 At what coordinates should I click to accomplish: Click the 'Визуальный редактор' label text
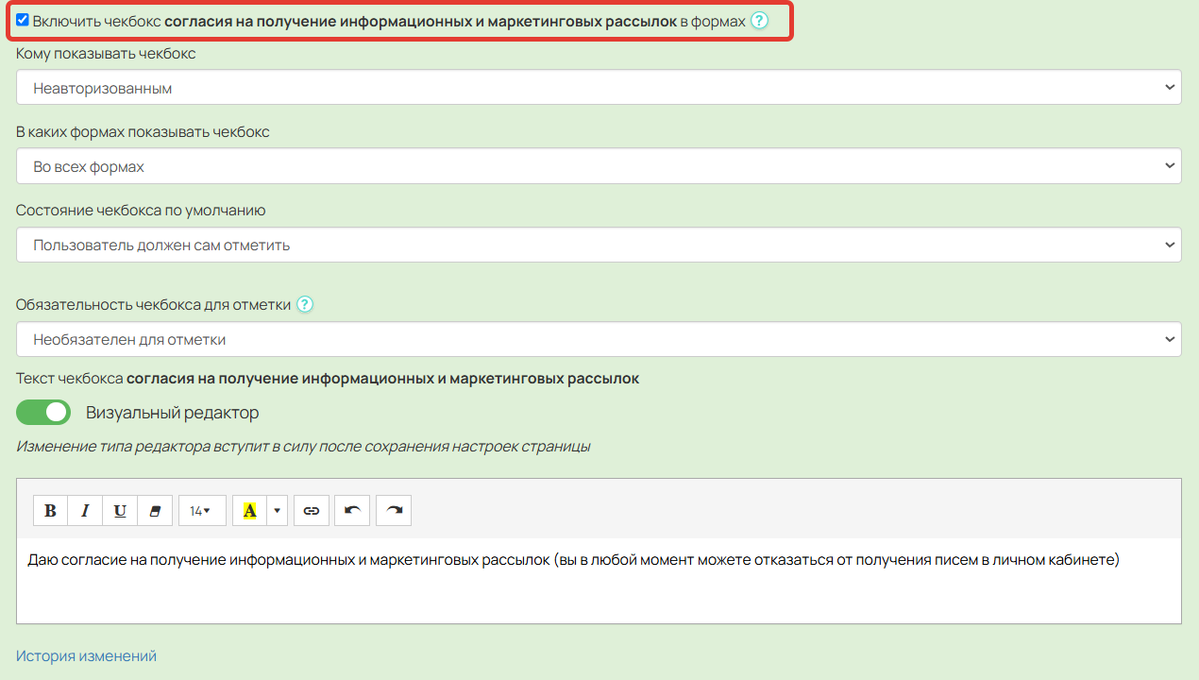pyautogui.click(x=172, y=412)
